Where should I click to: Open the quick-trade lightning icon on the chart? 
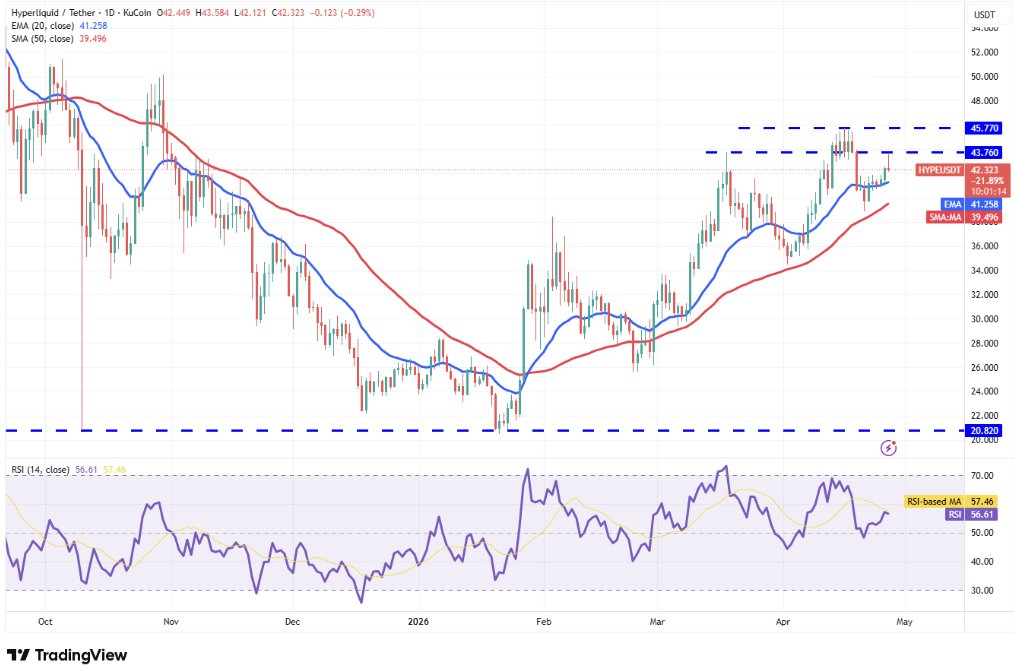tap(888, 448)
